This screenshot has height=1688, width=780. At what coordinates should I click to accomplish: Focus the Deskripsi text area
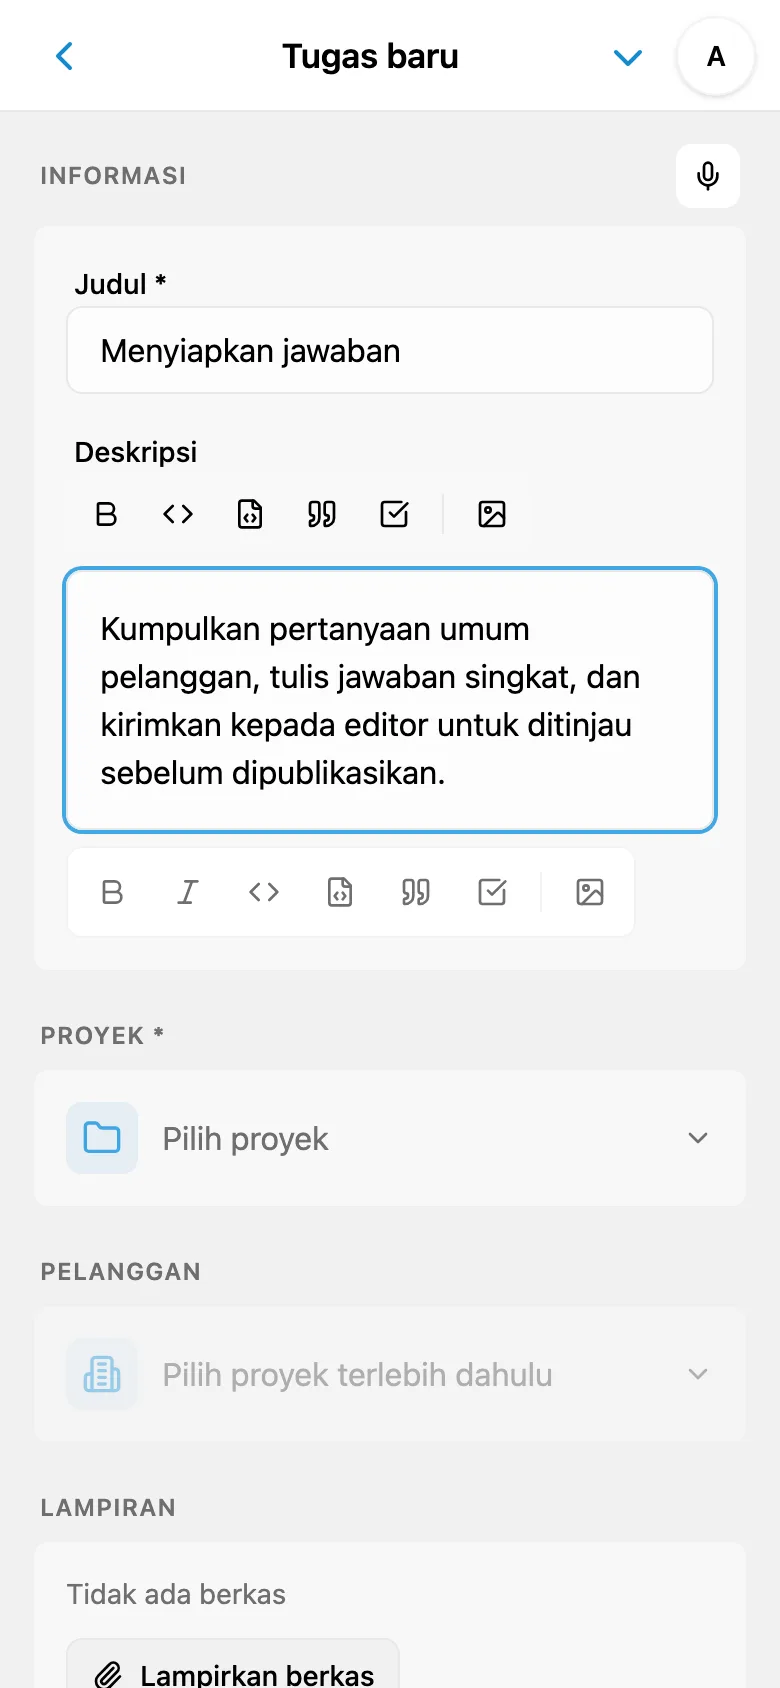(x=390, y=700)
